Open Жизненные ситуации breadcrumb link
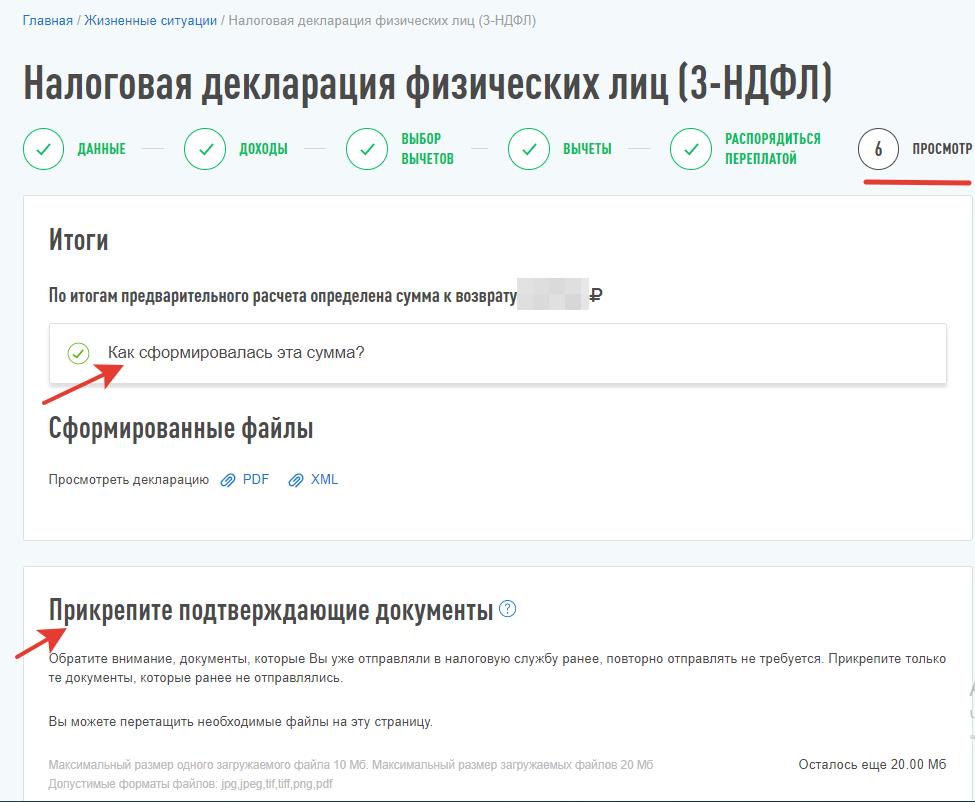 tap(151, 20)
